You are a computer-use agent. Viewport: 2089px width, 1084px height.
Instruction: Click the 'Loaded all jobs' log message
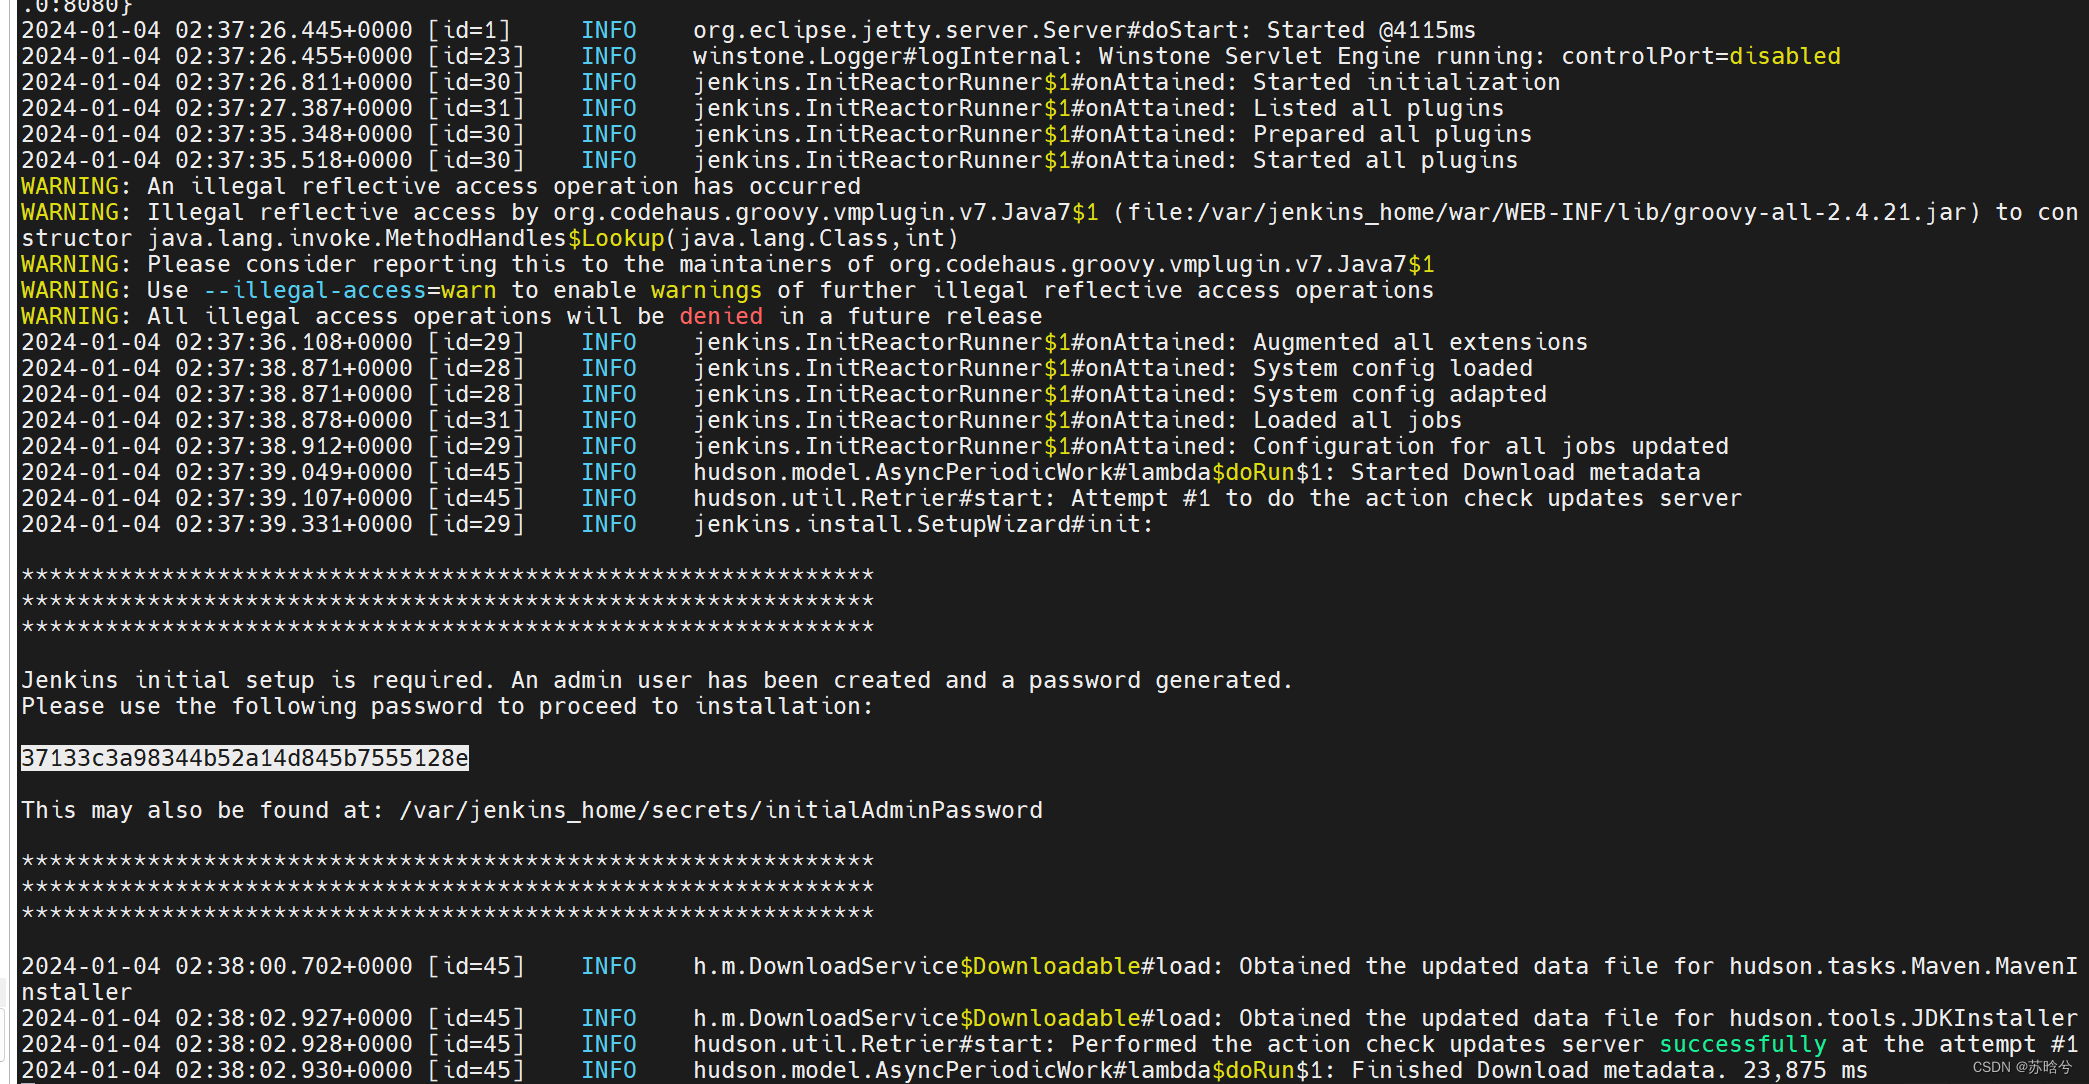[x=1357, y=420]
